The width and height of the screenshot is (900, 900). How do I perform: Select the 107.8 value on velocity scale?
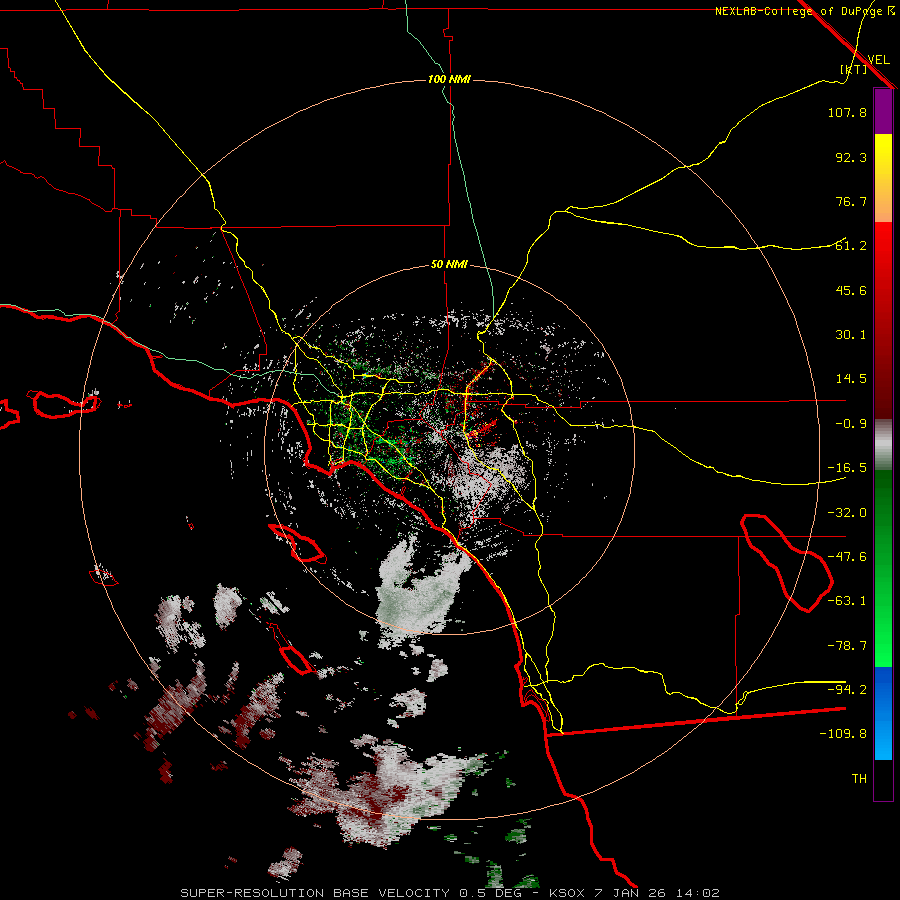pyautogui.click(x=847, y=112)
